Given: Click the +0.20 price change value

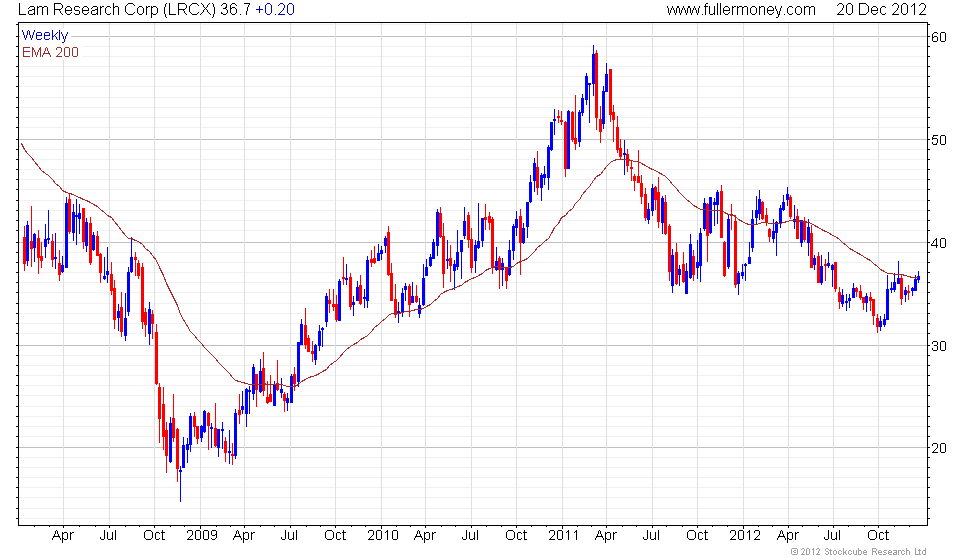Looking at the screenshot, I should [x=275, y=10].
